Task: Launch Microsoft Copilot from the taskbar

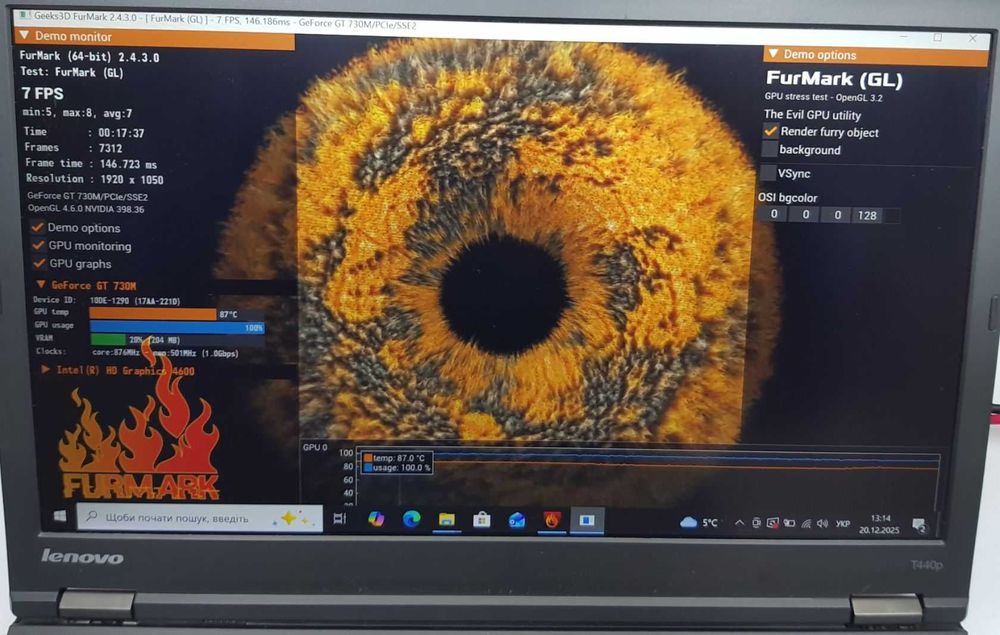Action: pyautogui.click(x=376, y=519)
